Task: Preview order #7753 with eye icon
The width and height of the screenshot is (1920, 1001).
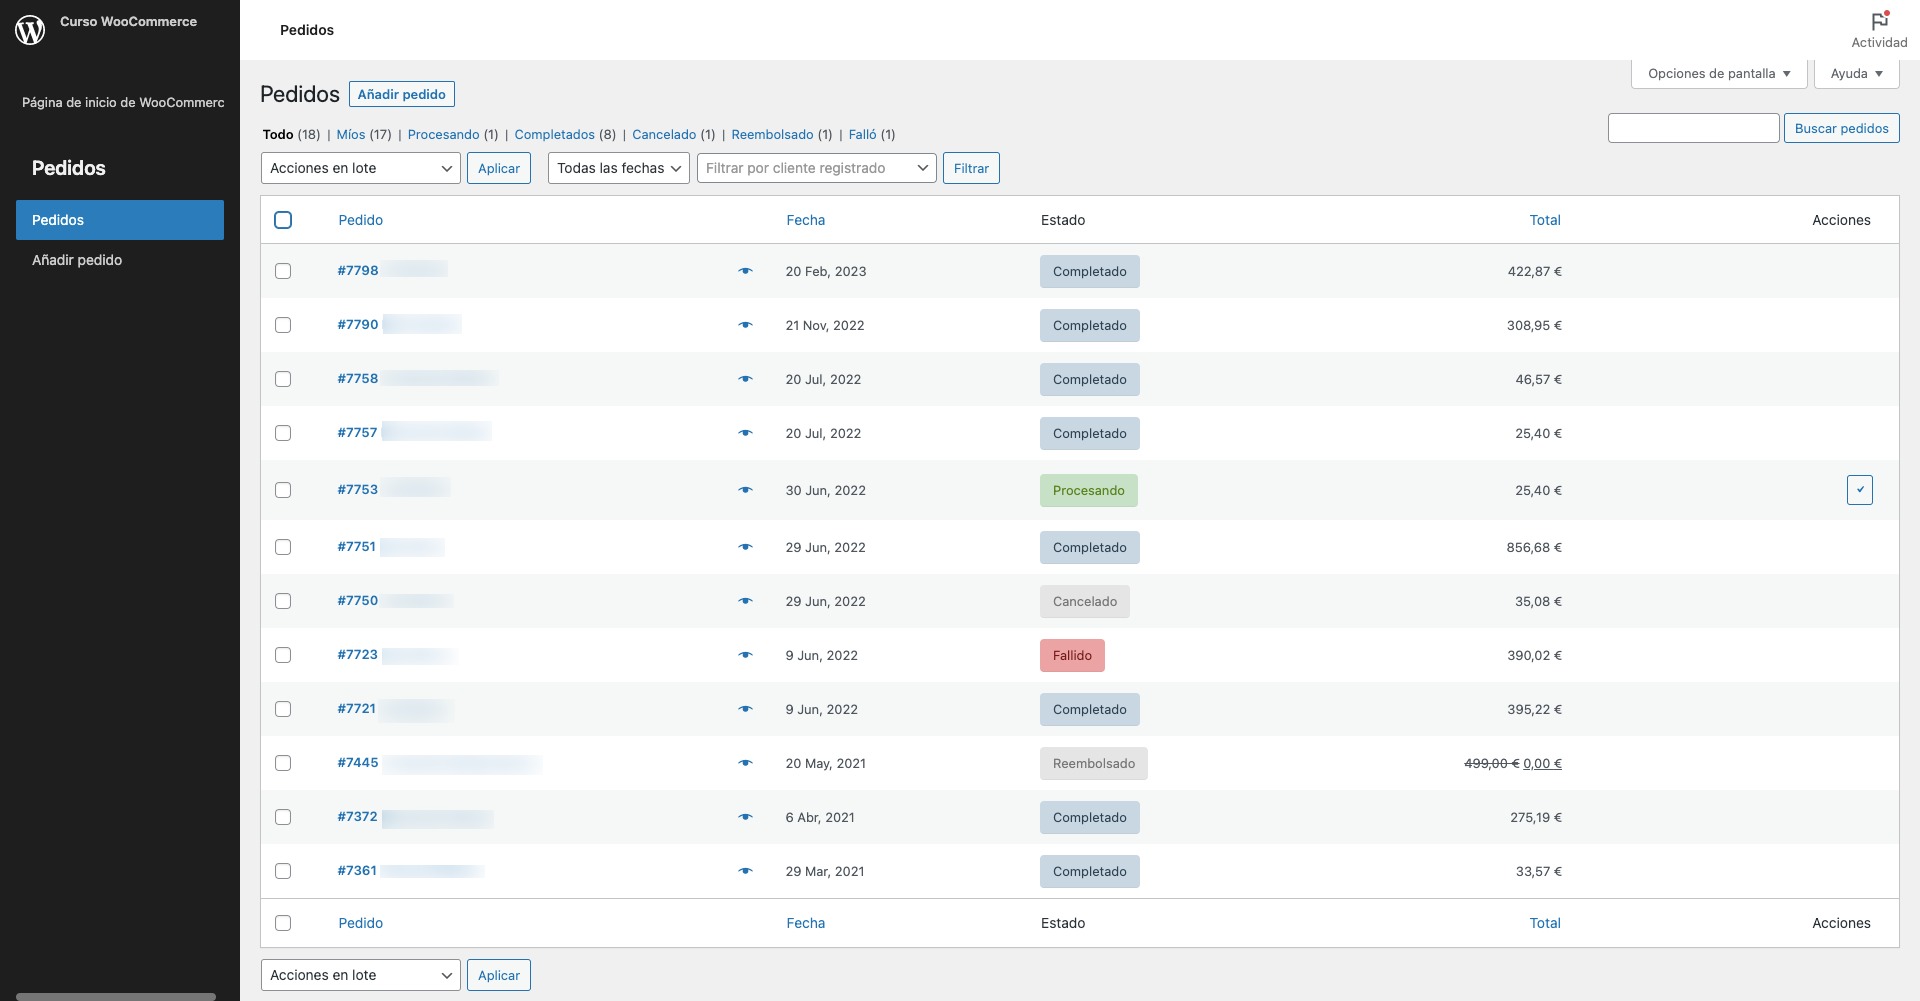Action: point(745,490)
